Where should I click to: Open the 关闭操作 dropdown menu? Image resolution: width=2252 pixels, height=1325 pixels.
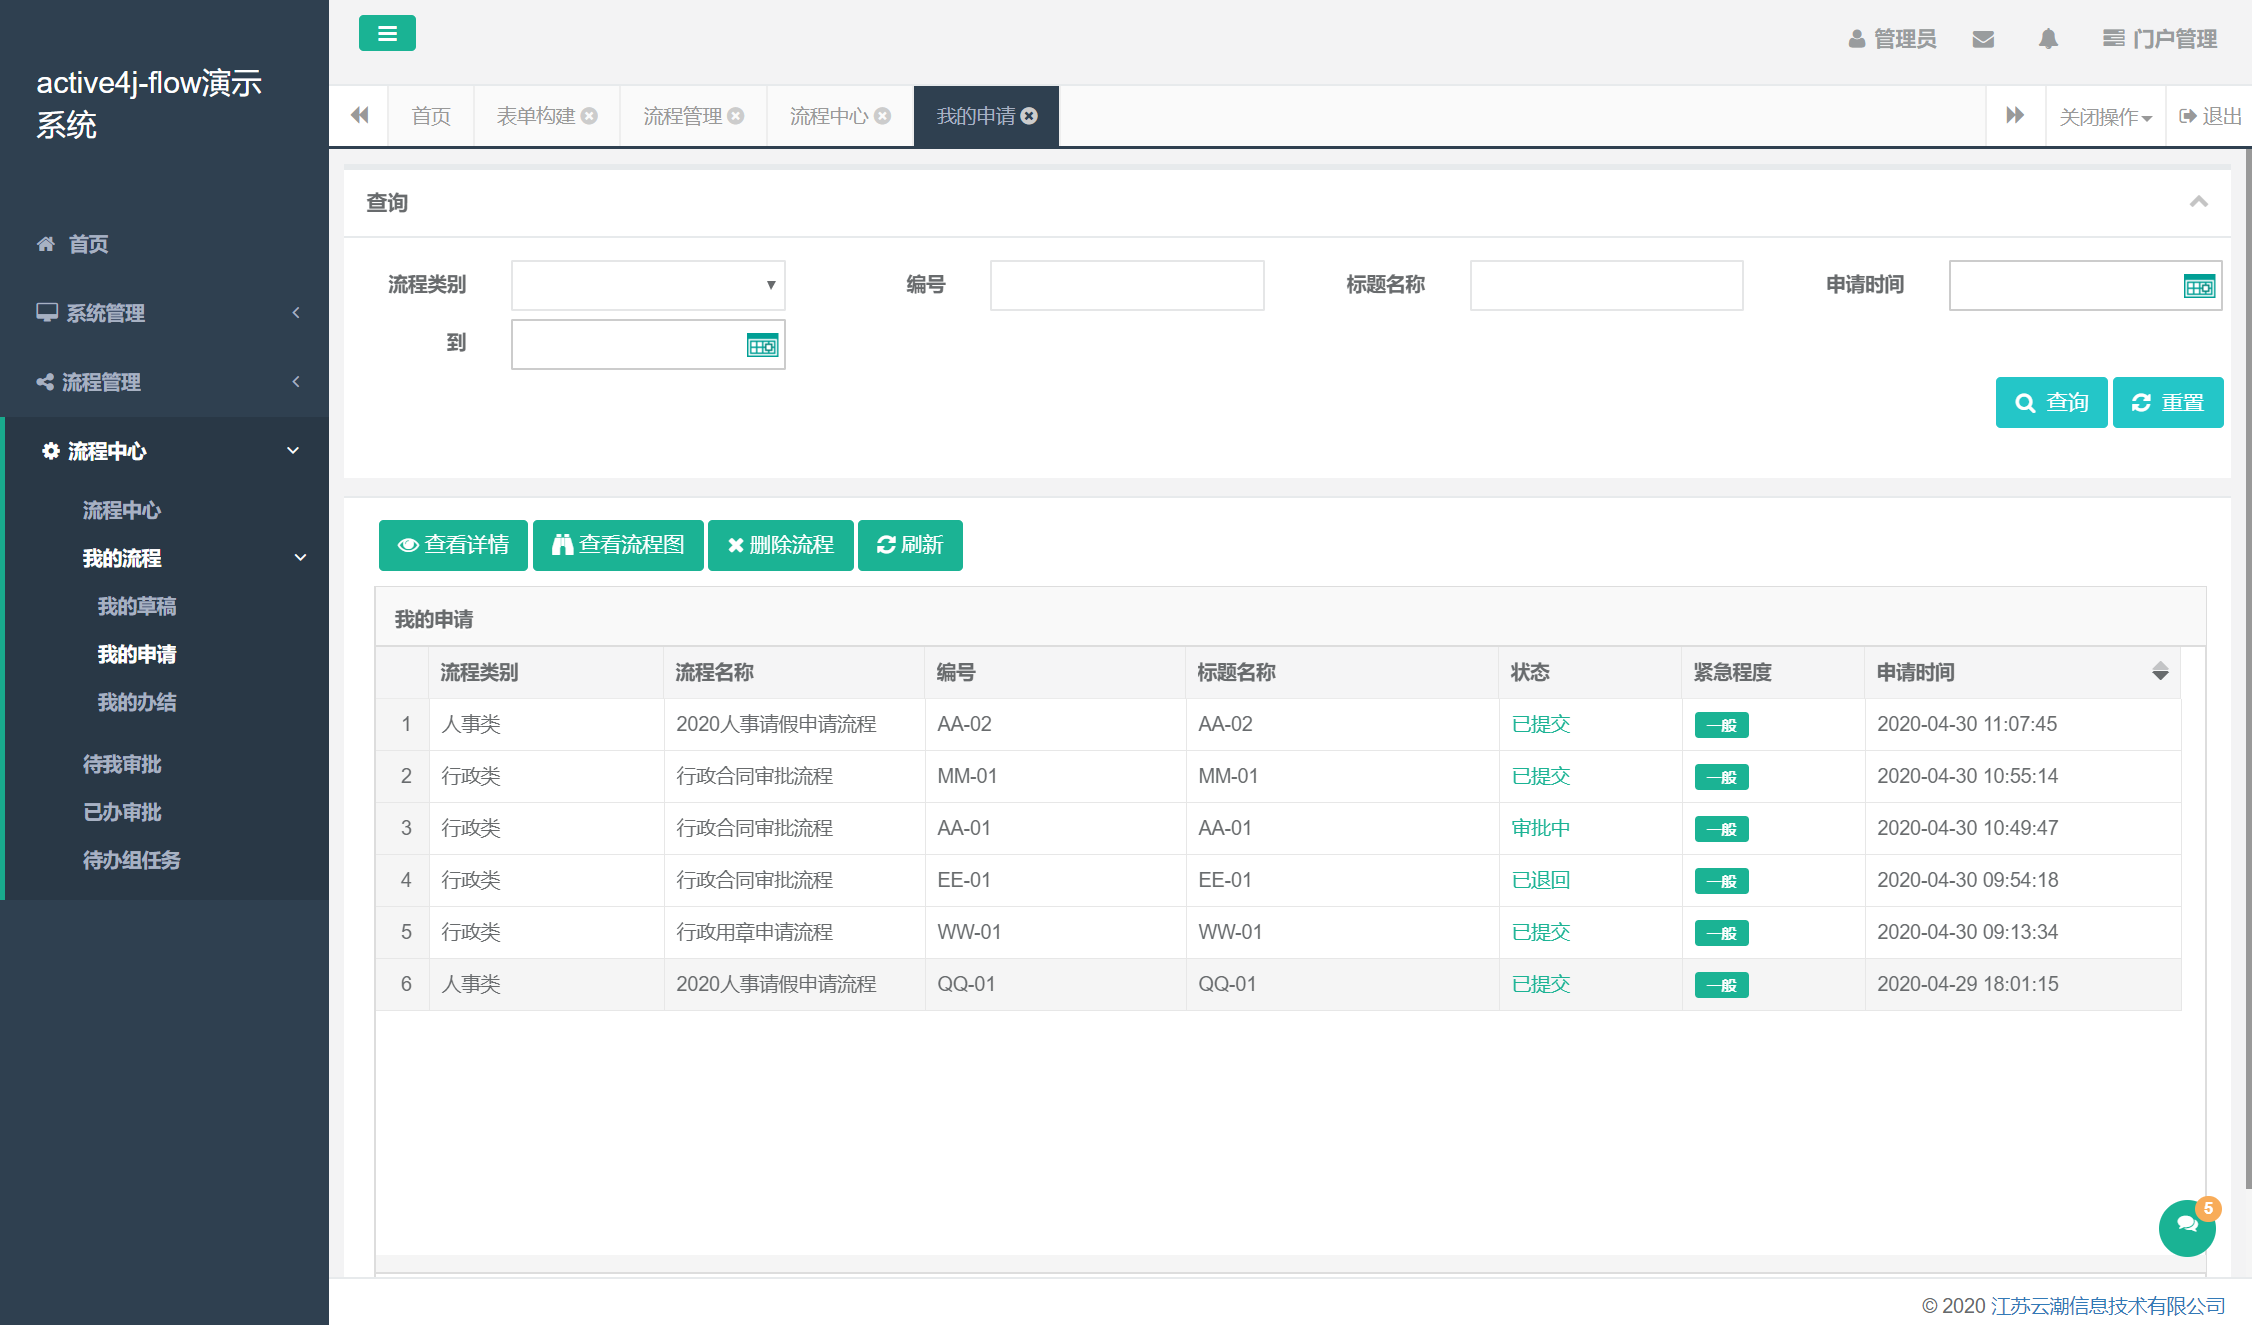click(2105, 117)
